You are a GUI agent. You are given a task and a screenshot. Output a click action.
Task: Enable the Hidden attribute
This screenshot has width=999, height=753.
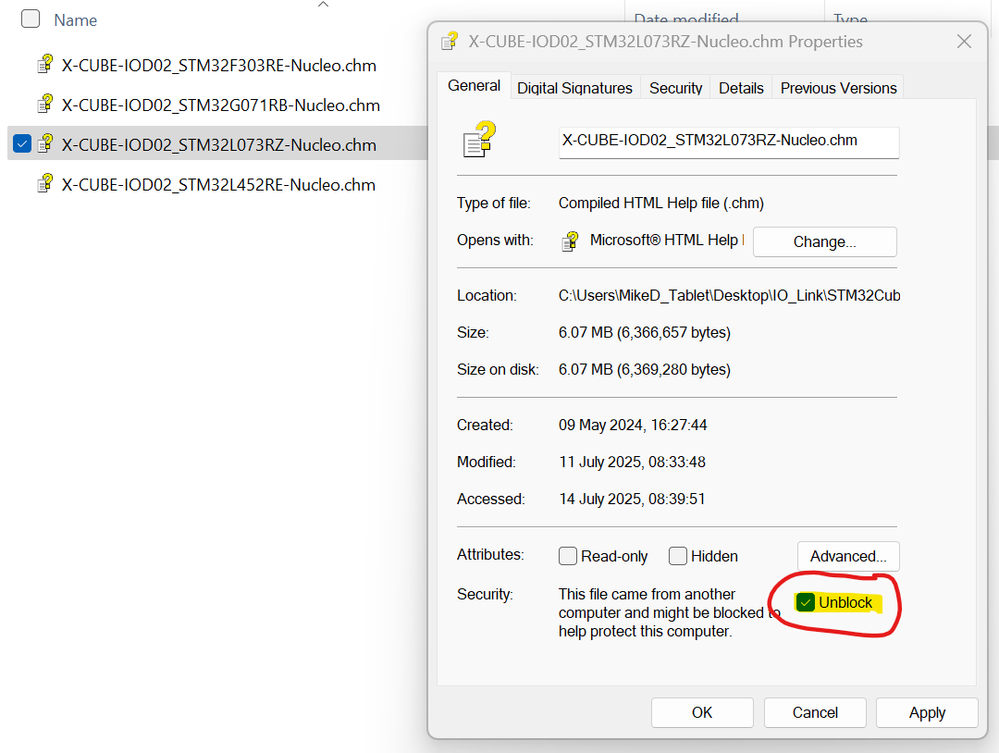[678, 556]
